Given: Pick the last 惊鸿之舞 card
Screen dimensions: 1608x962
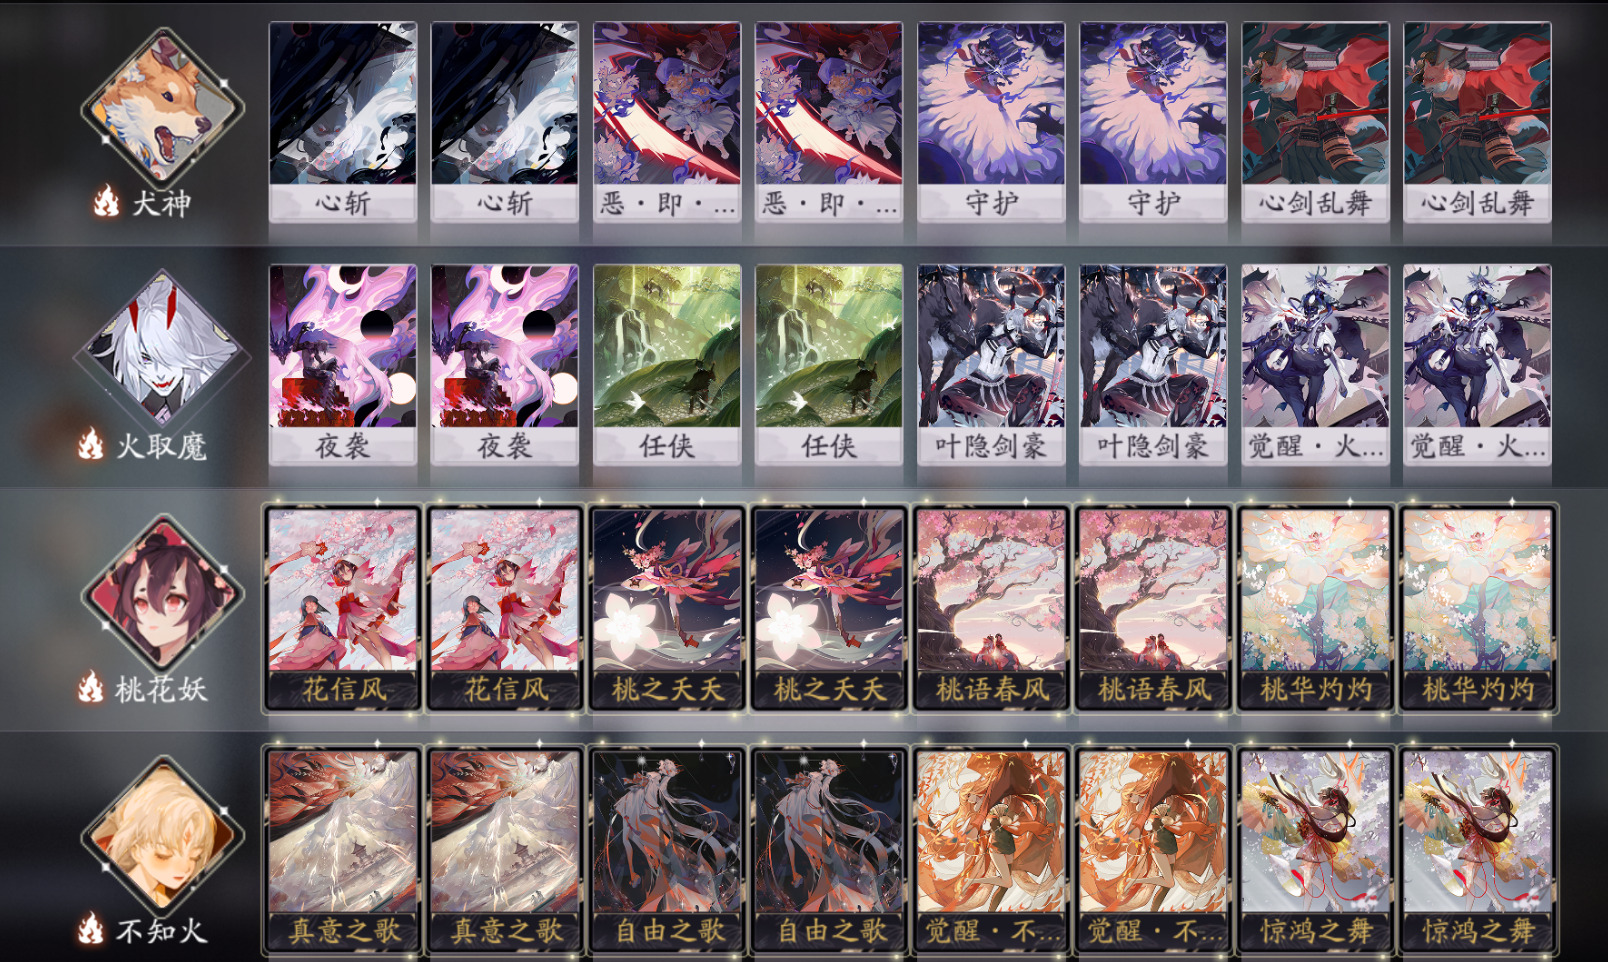Looking at the screenshot, I should (1477, 851).
